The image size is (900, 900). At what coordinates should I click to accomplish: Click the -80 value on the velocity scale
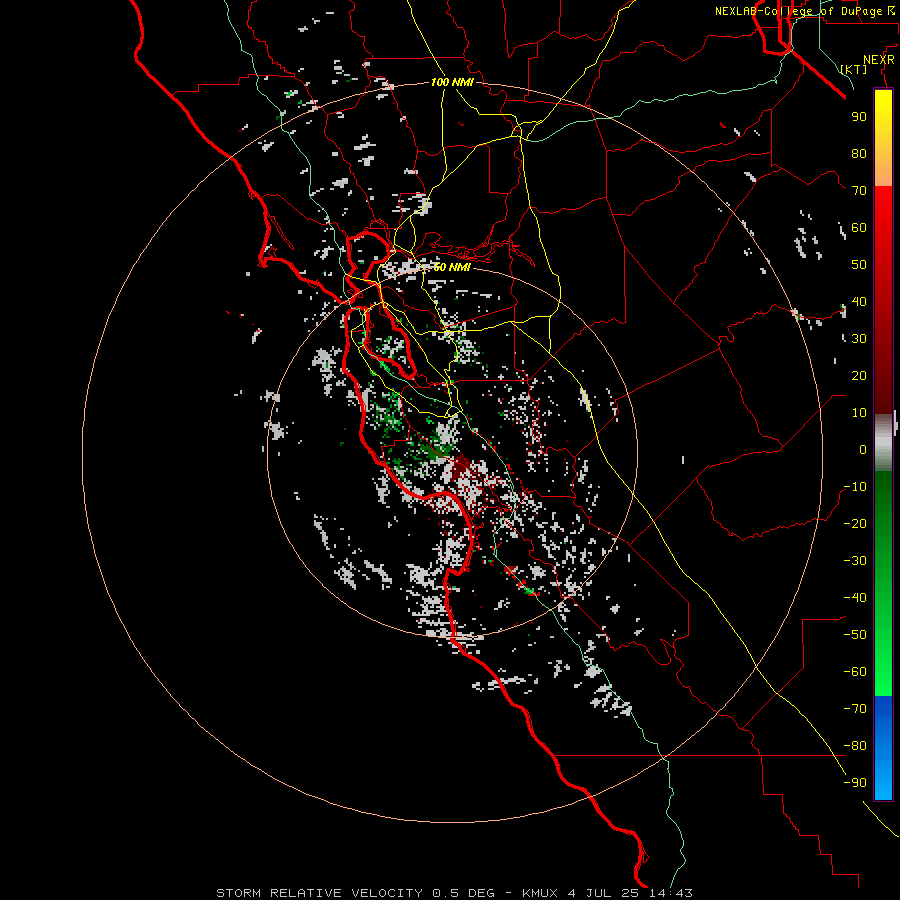(855, 746)
